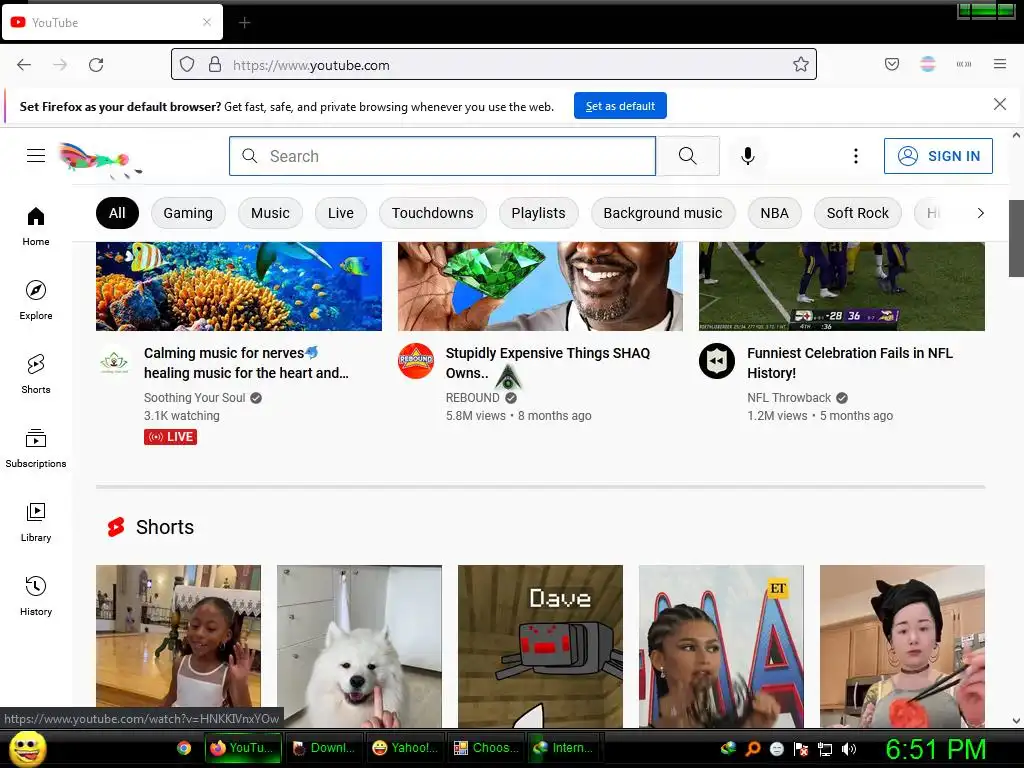Click the REBOUND channel avatar

pos(416,361)
